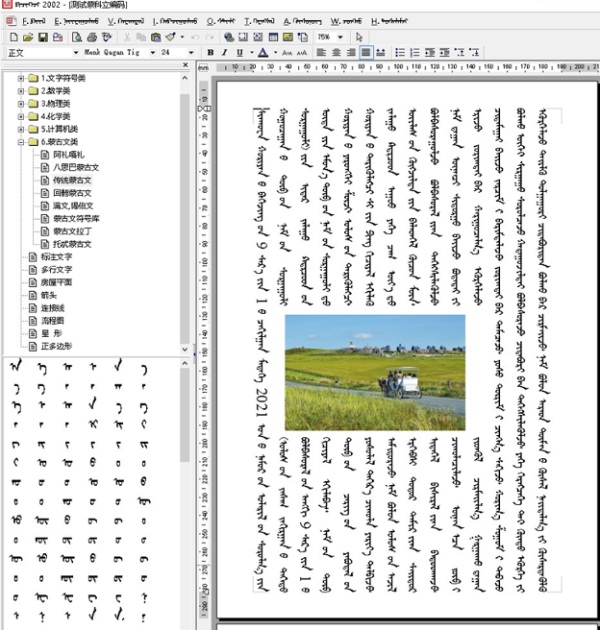Screen dimensions: 600x630
Task: Click the format painter brush icon
Action: (170, 37)
